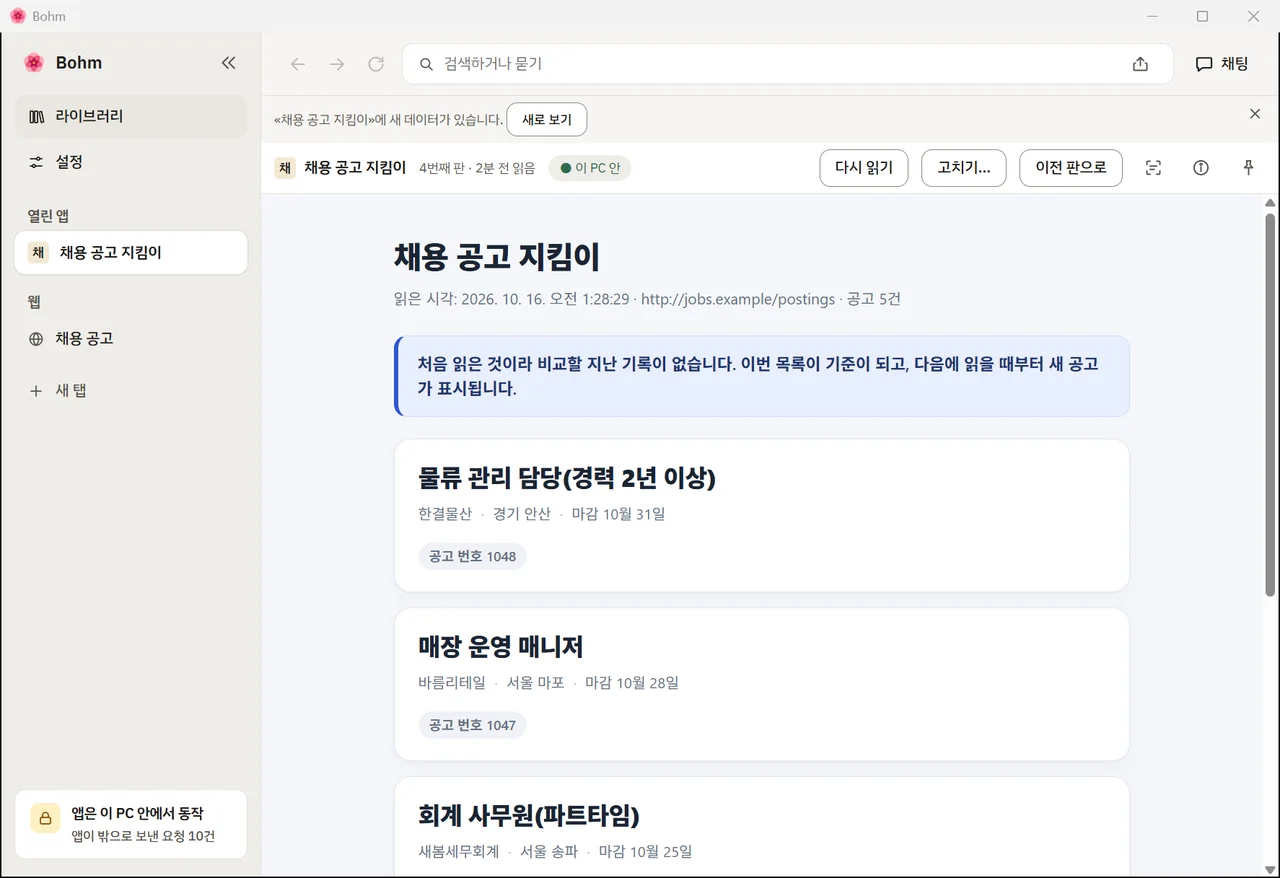Click the 이전 판으로 button
Image resolution: width=1280 pixels, height=878 pixels.
[1071, 168]
